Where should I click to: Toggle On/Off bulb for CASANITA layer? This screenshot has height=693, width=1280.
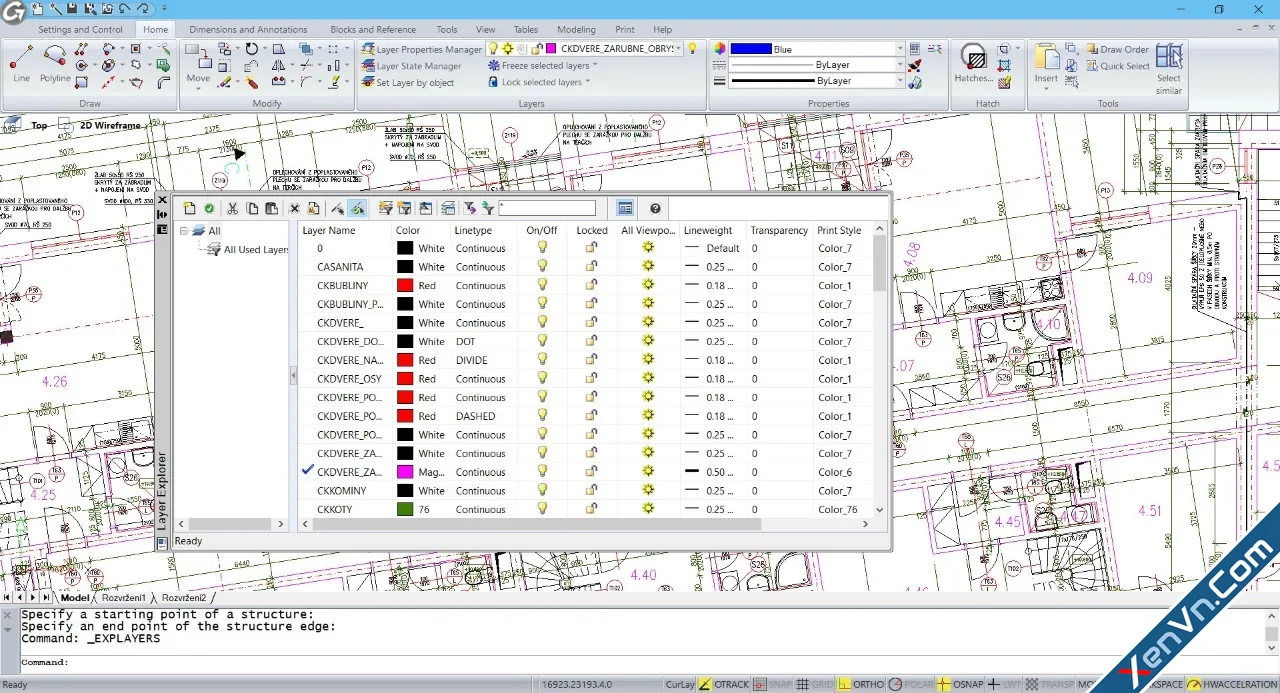coord(543,266)
